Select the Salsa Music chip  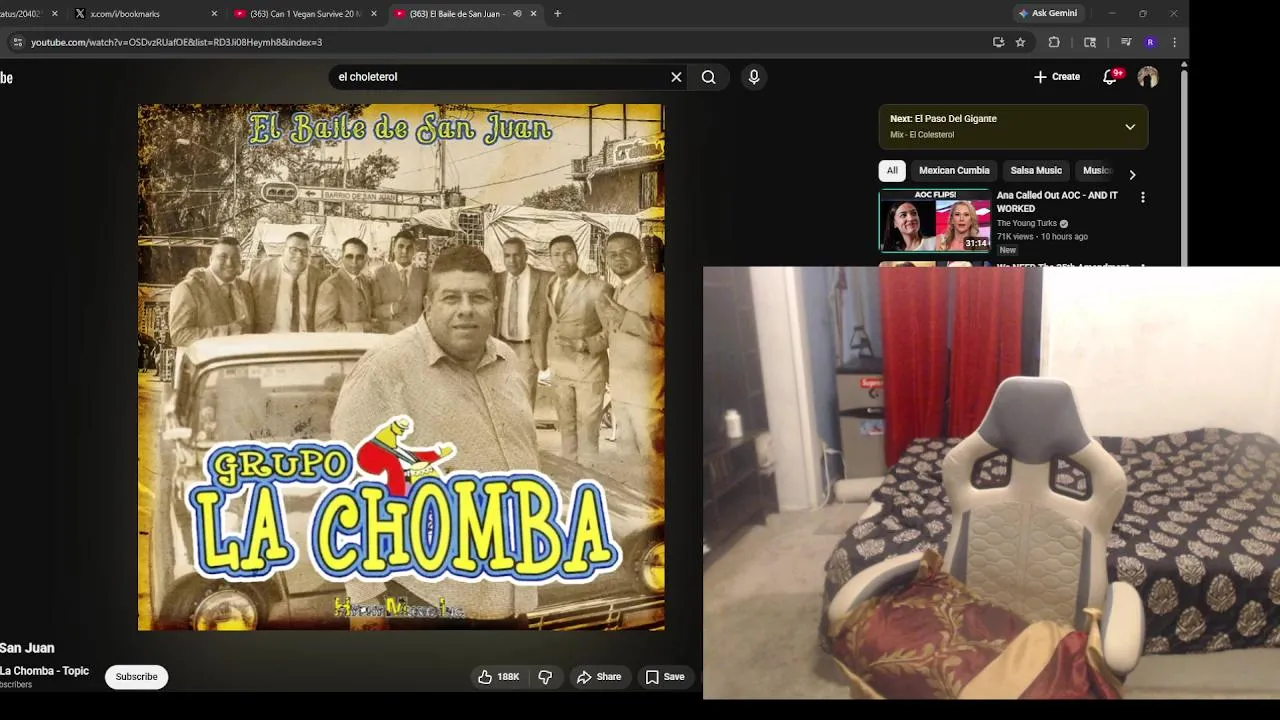point(1036,170)
